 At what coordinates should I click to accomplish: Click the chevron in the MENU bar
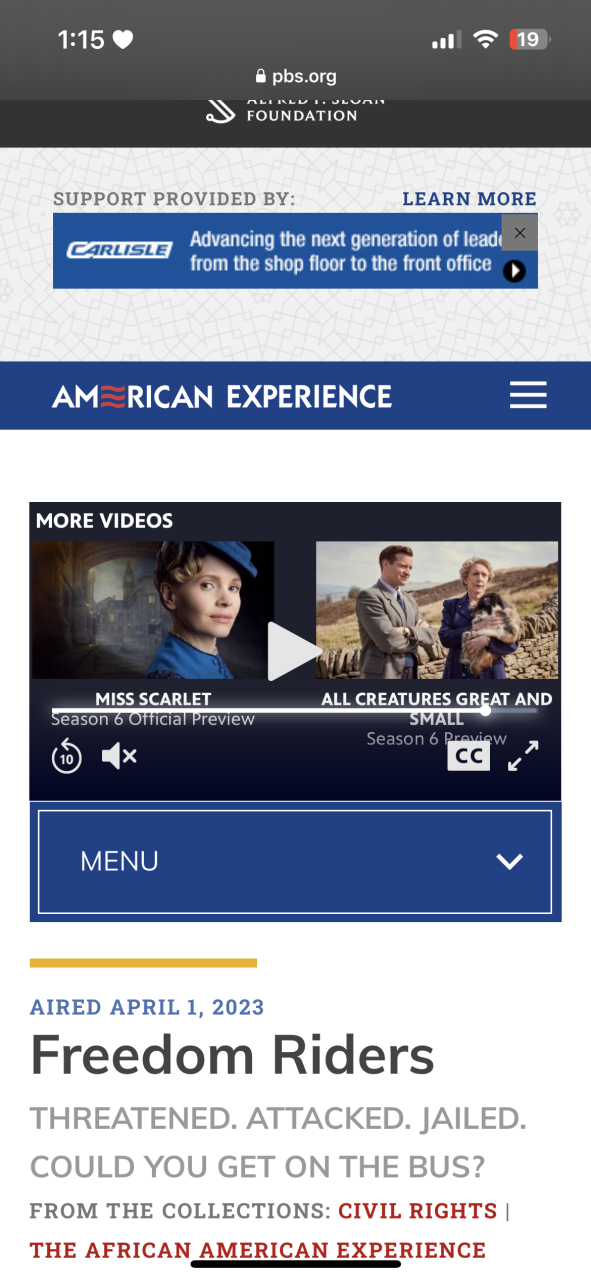click(510, 862)
